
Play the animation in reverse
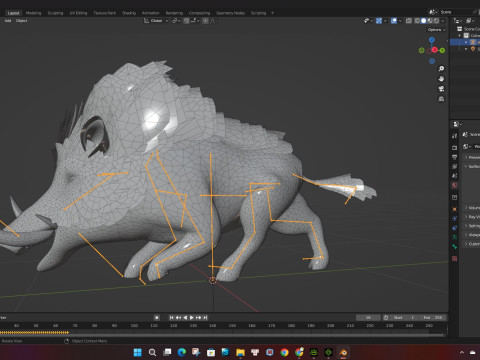[185, 318]
